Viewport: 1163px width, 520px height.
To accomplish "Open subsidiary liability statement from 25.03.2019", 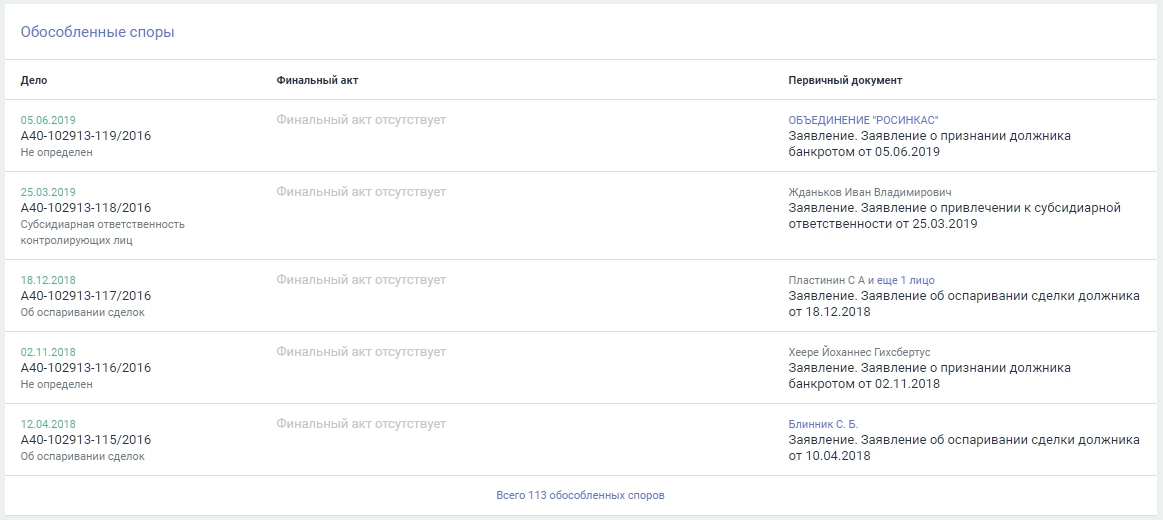I will coord(955,216).
